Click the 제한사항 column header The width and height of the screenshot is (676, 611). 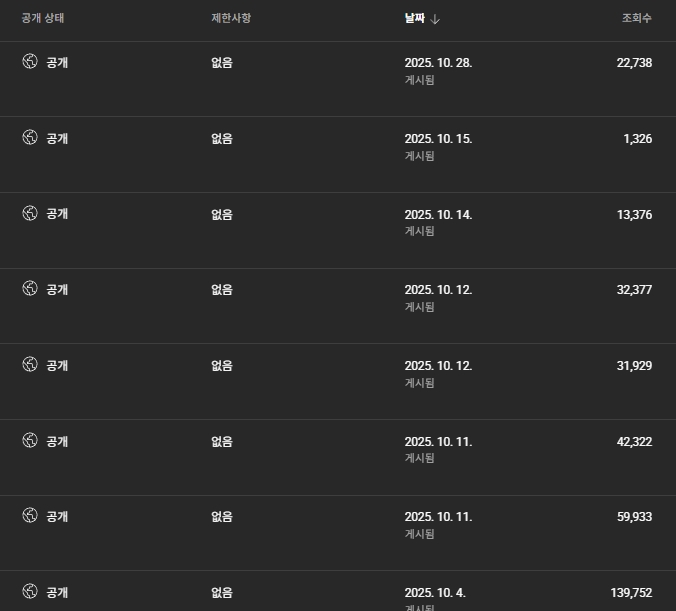point(231,18)
